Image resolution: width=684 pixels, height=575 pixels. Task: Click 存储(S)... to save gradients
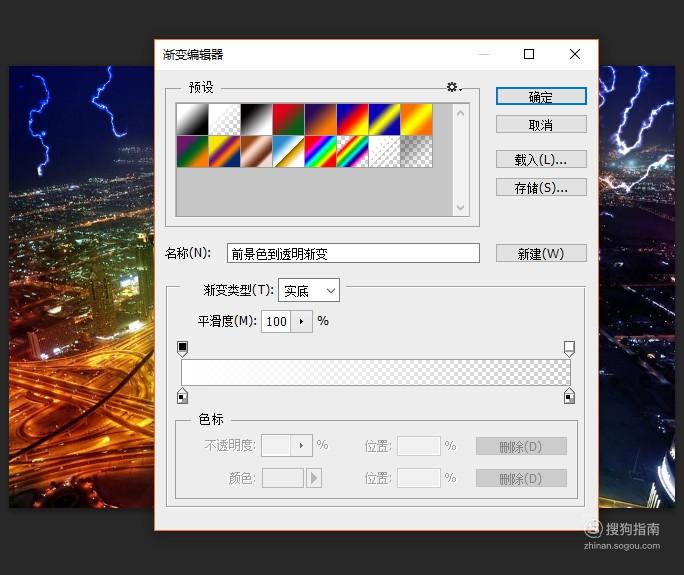541,188
